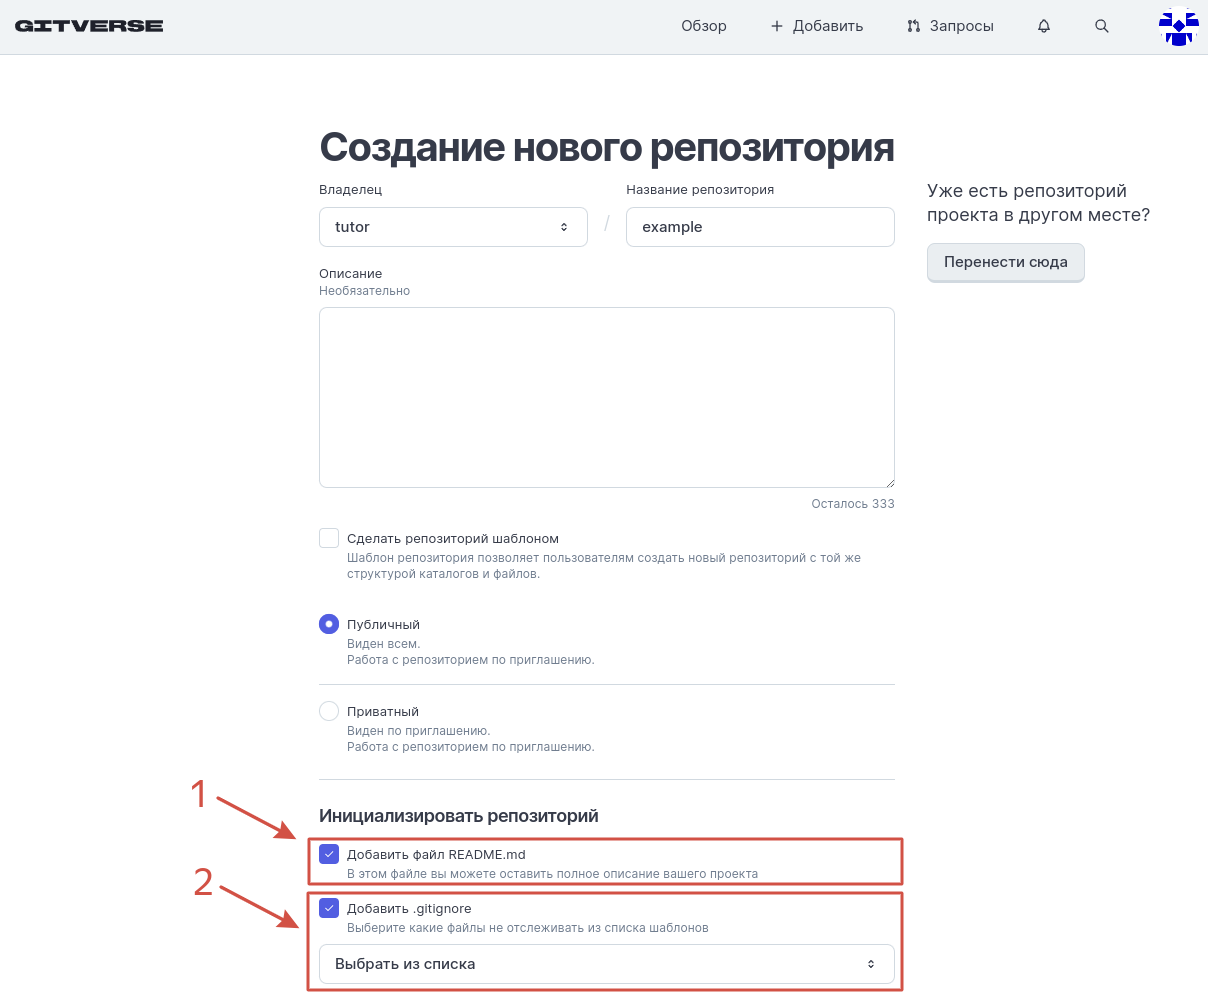Click the resize handle of the description box
This screenshot has height=994, width=1208.
click(x=889, y=482)
